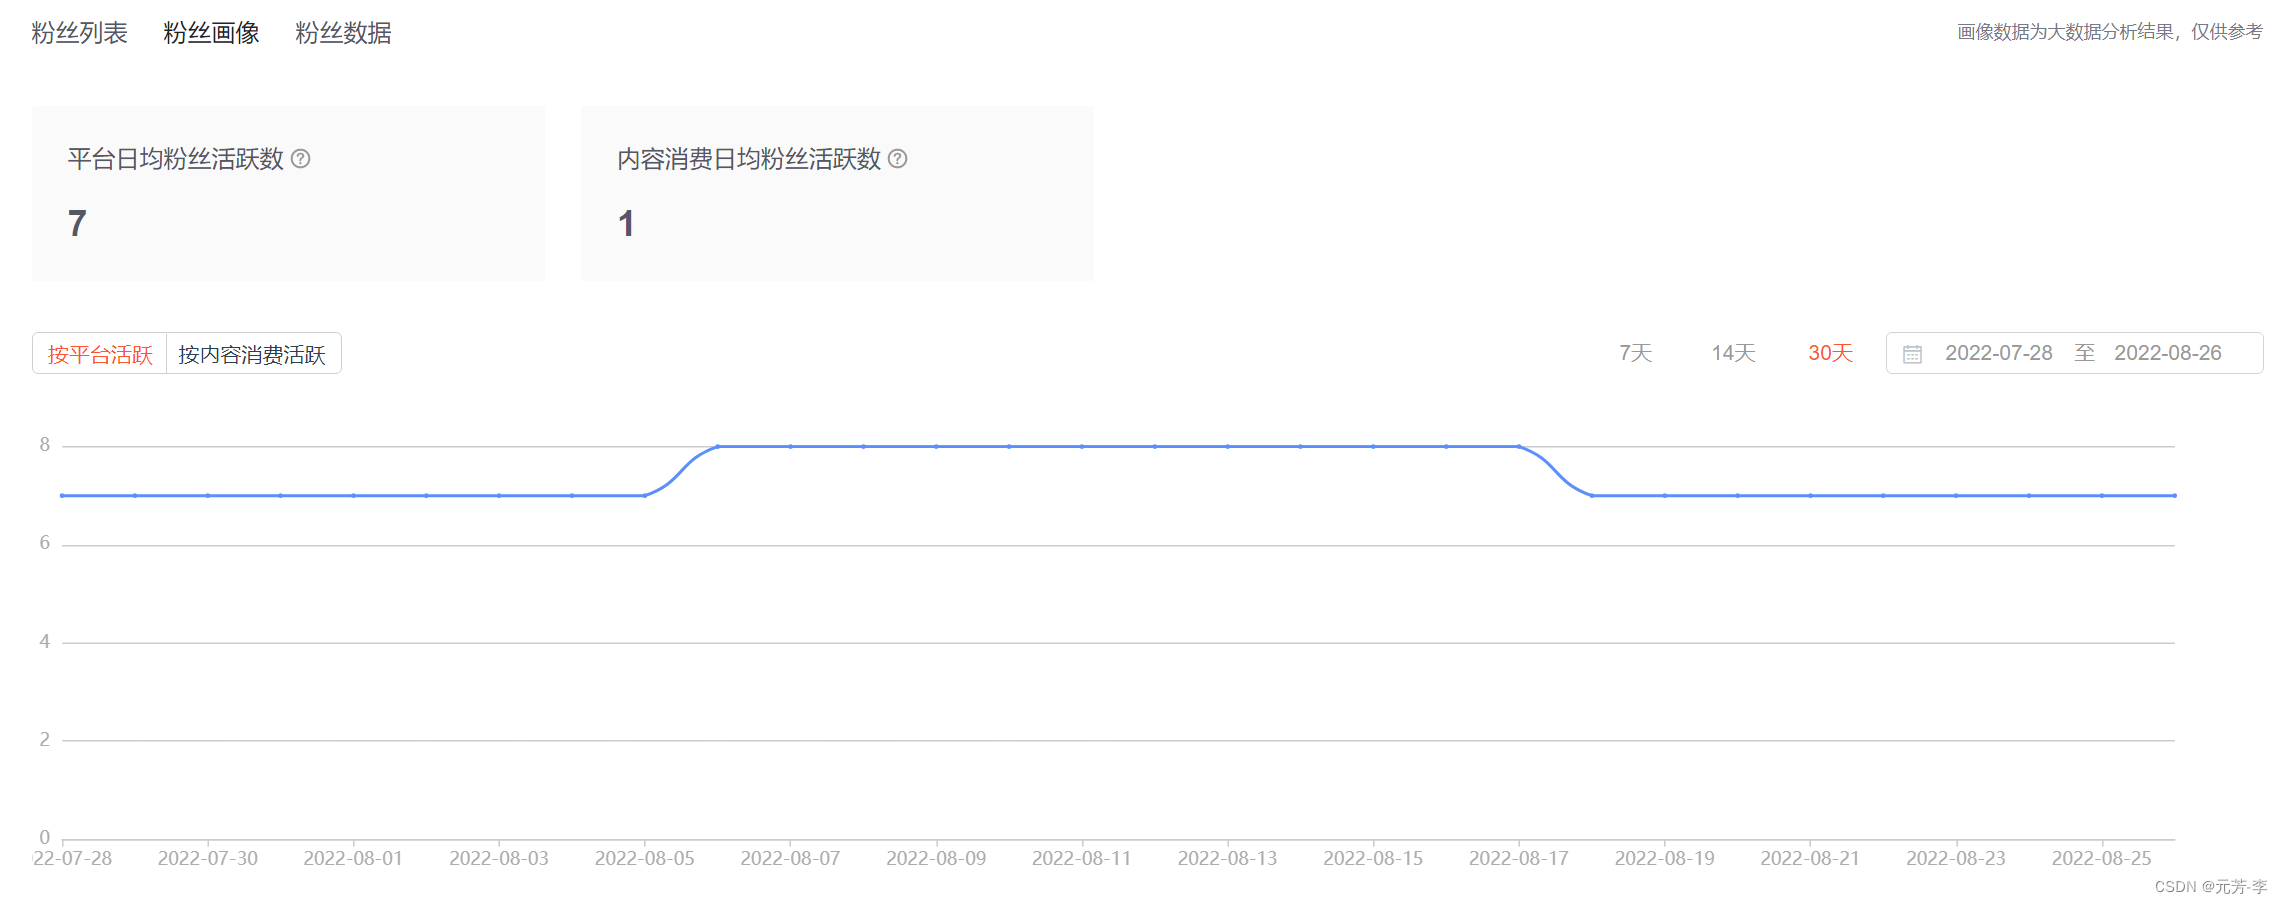Click start date 2022-07-28 field
2283x904 pixels.
click(1998, 353)
